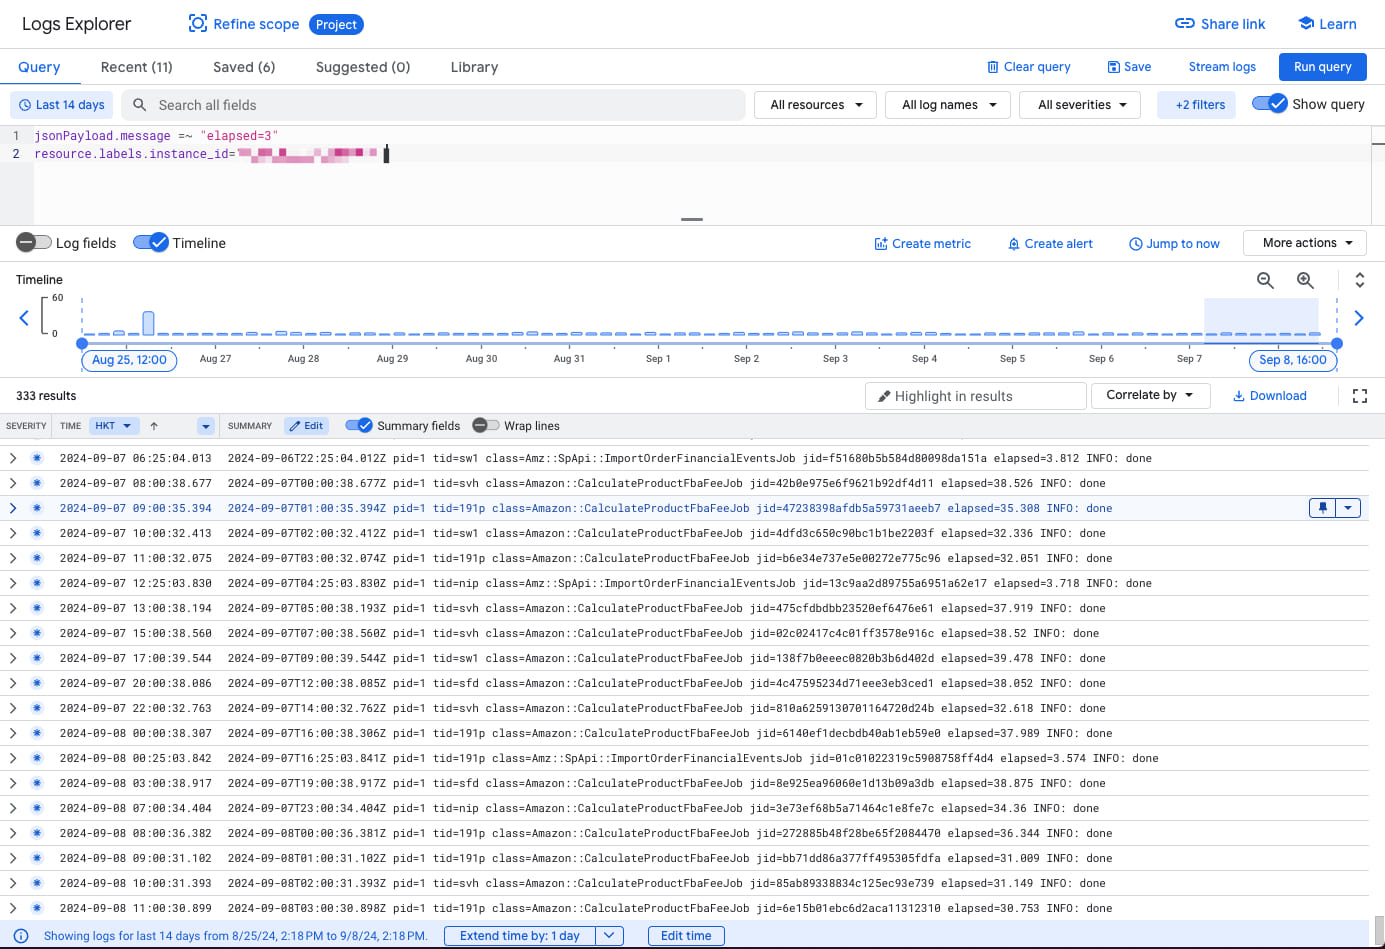This screenshot has height=949, width=1385.
Task: Move timeline backward with left arrow
Action: (25, 318)
